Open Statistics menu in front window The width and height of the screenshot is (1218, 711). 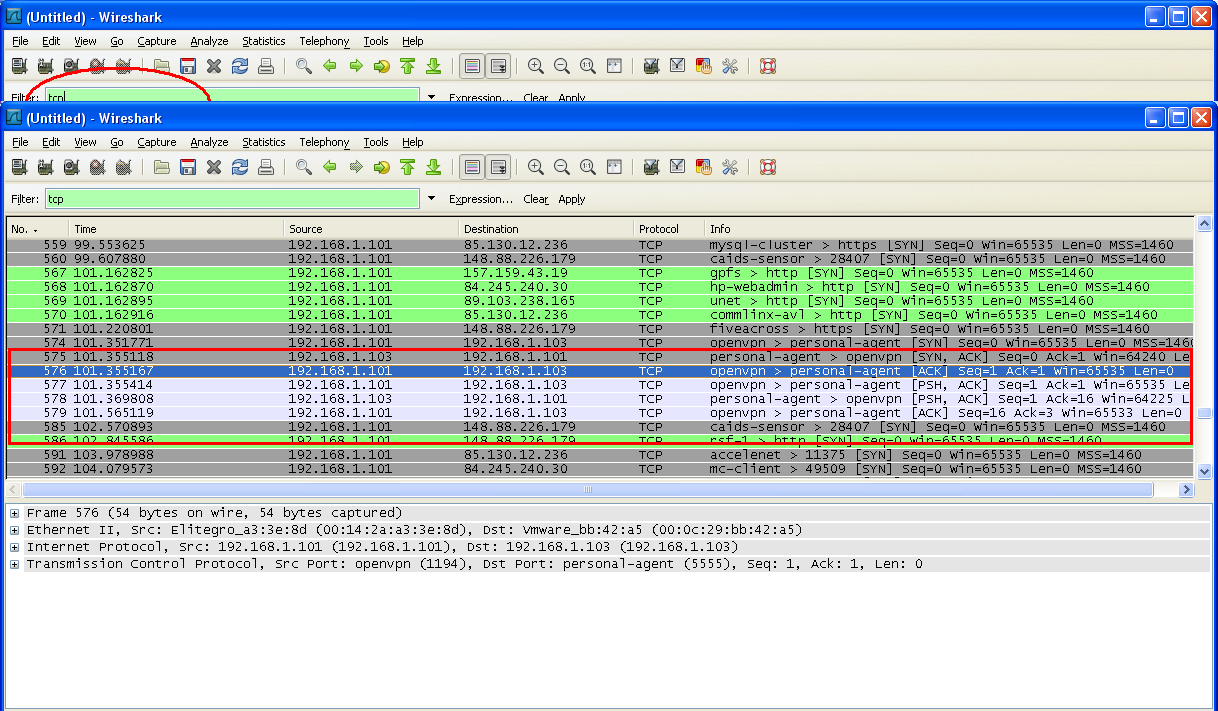pyautogui.click(x=264, y=142)
